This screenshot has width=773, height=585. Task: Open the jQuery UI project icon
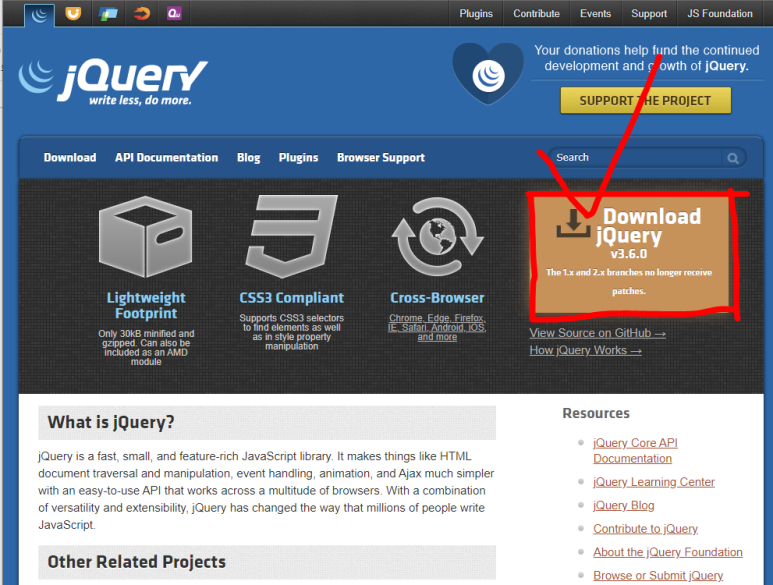(x=73, y=13)
